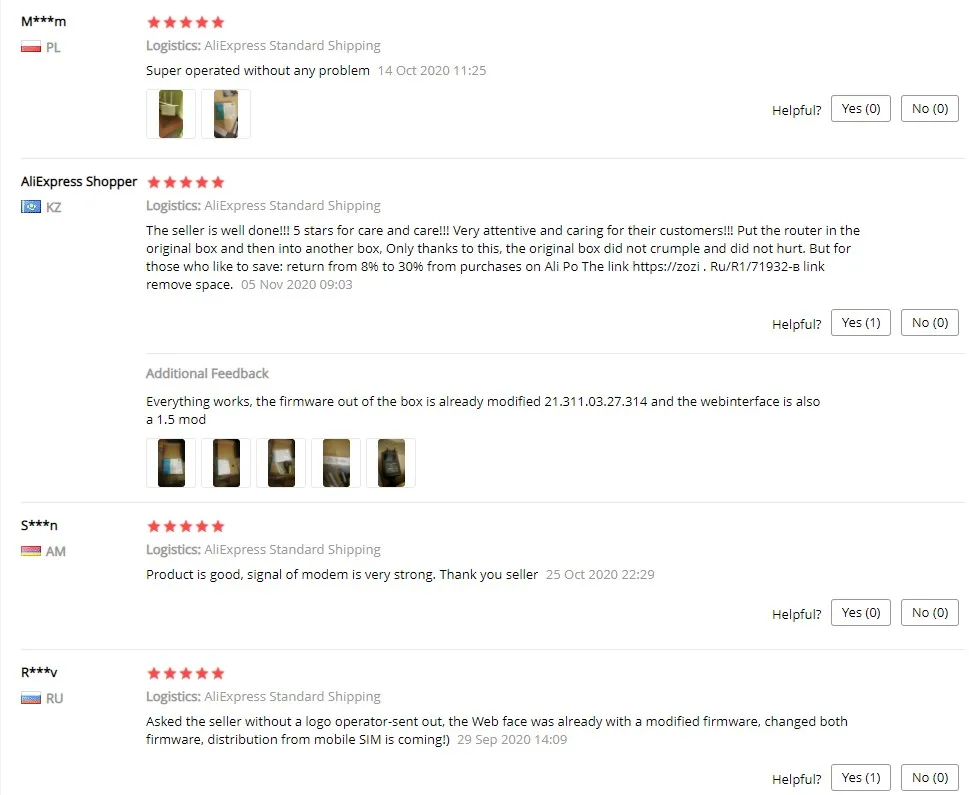
Task: View first photo in Additional Feedback section
Action: coord(171,463)
